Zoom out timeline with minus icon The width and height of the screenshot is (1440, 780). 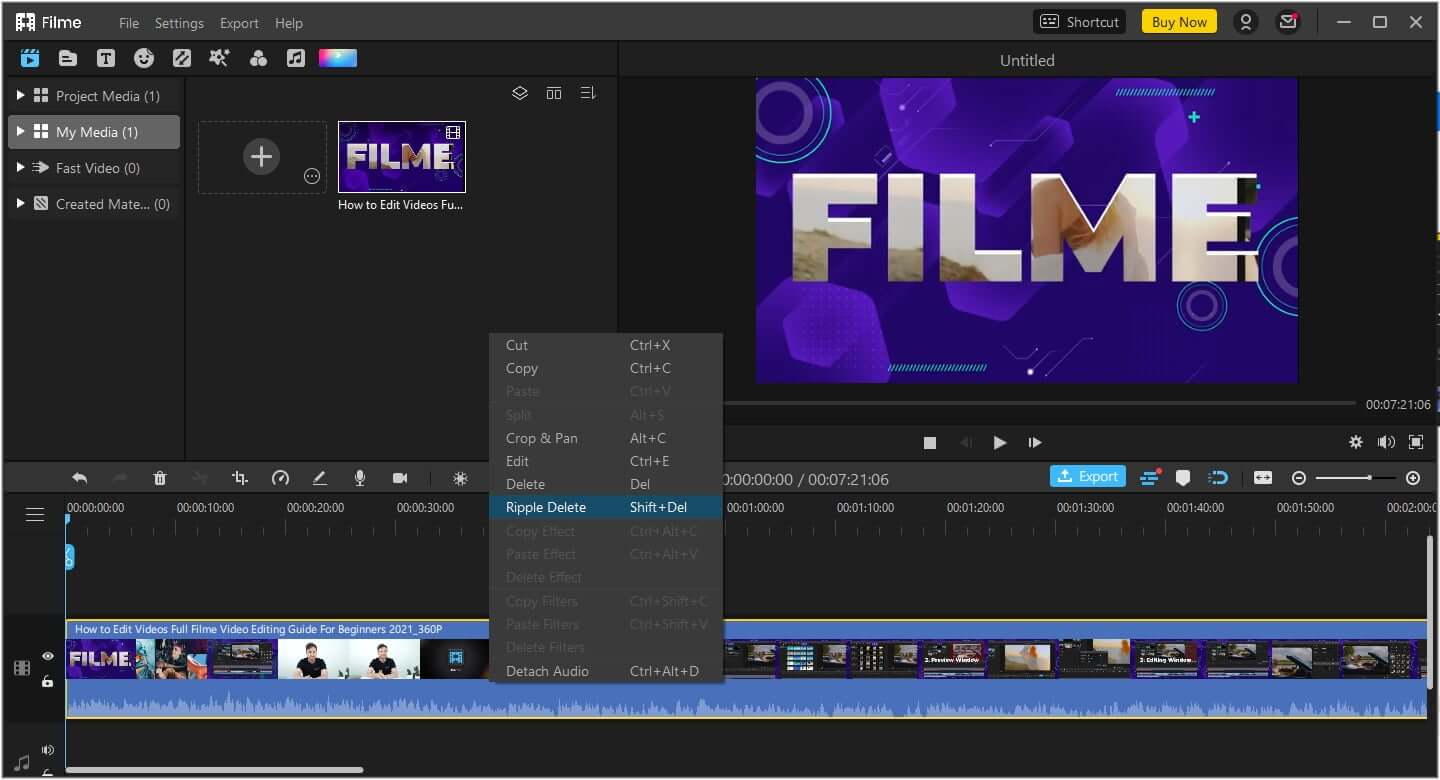(1299, 478)
